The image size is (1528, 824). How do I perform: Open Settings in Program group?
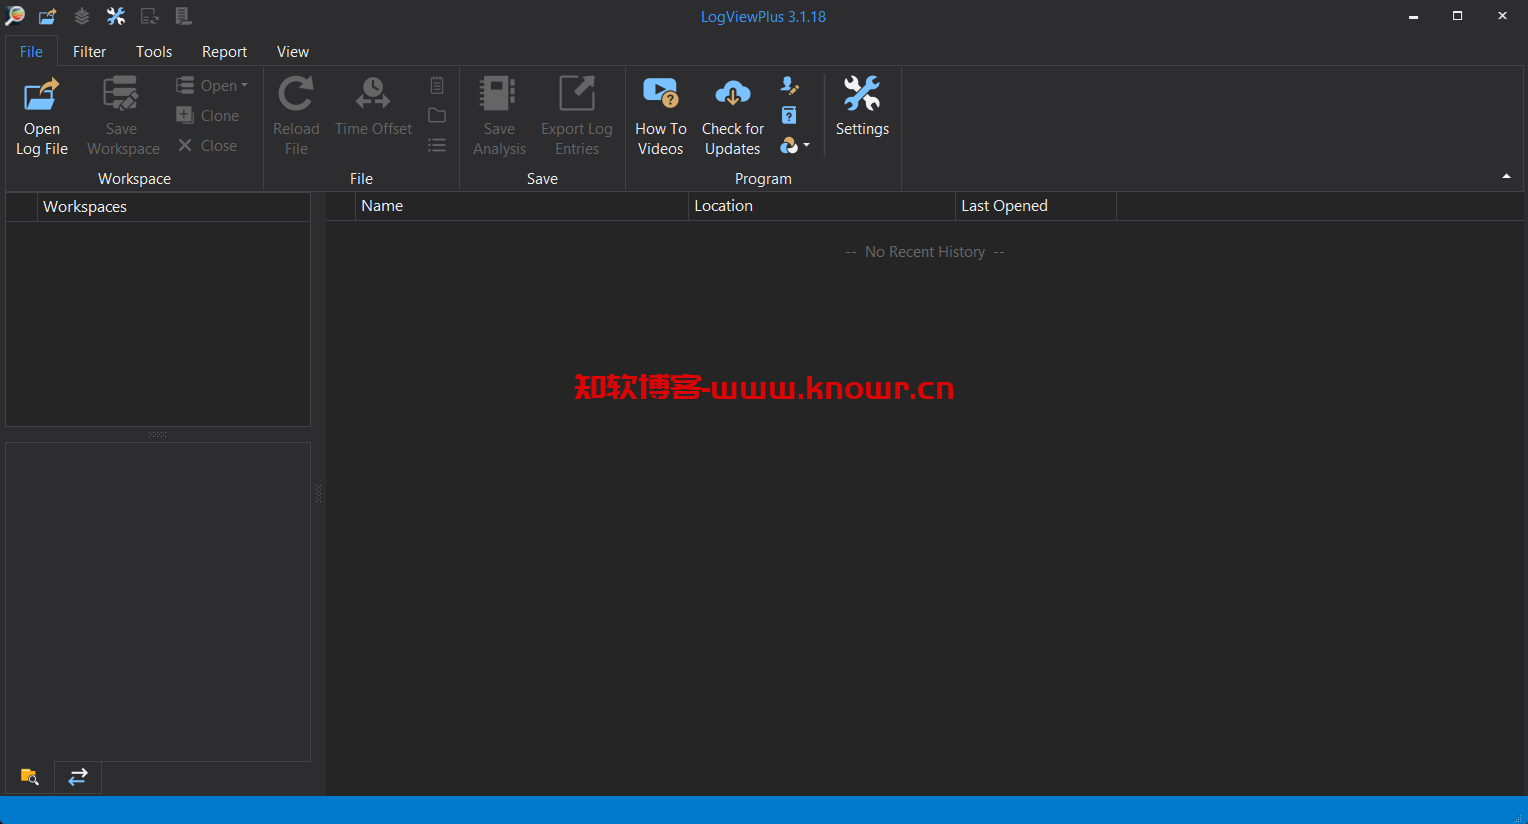coord(862,108)
